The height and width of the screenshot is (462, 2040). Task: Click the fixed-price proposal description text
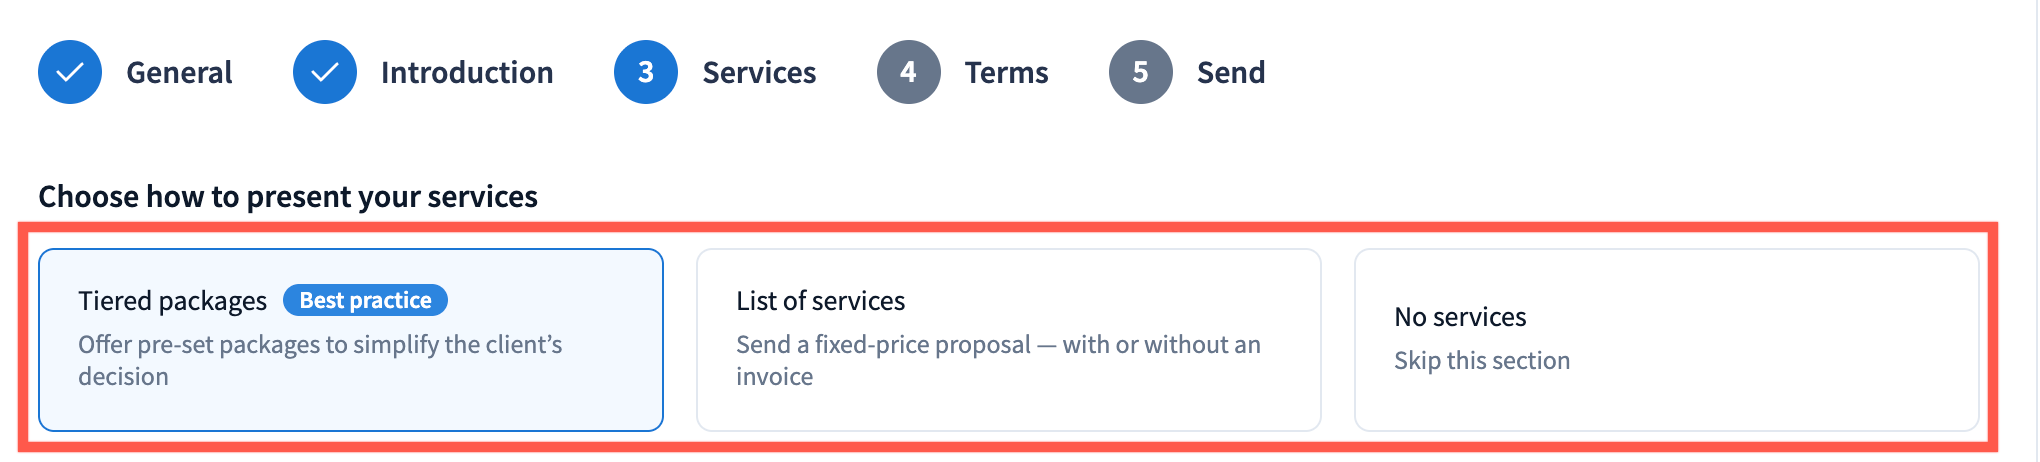tap(997, 345)
